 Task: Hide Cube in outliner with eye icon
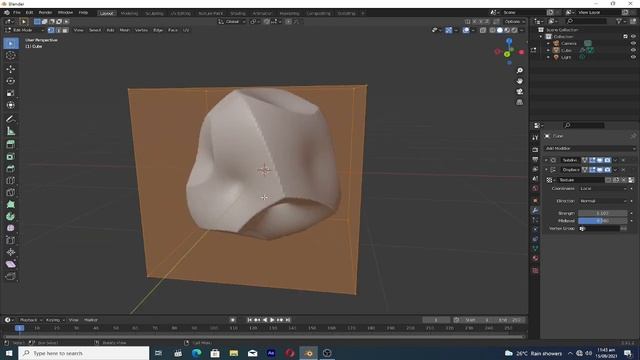[633, 50]
